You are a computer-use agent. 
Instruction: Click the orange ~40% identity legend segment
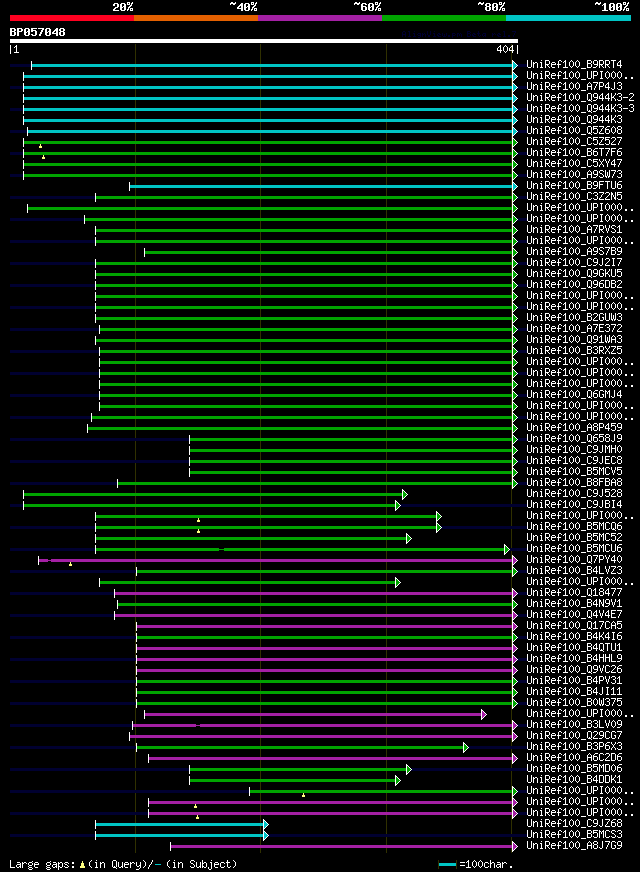(x=196, y=18)
